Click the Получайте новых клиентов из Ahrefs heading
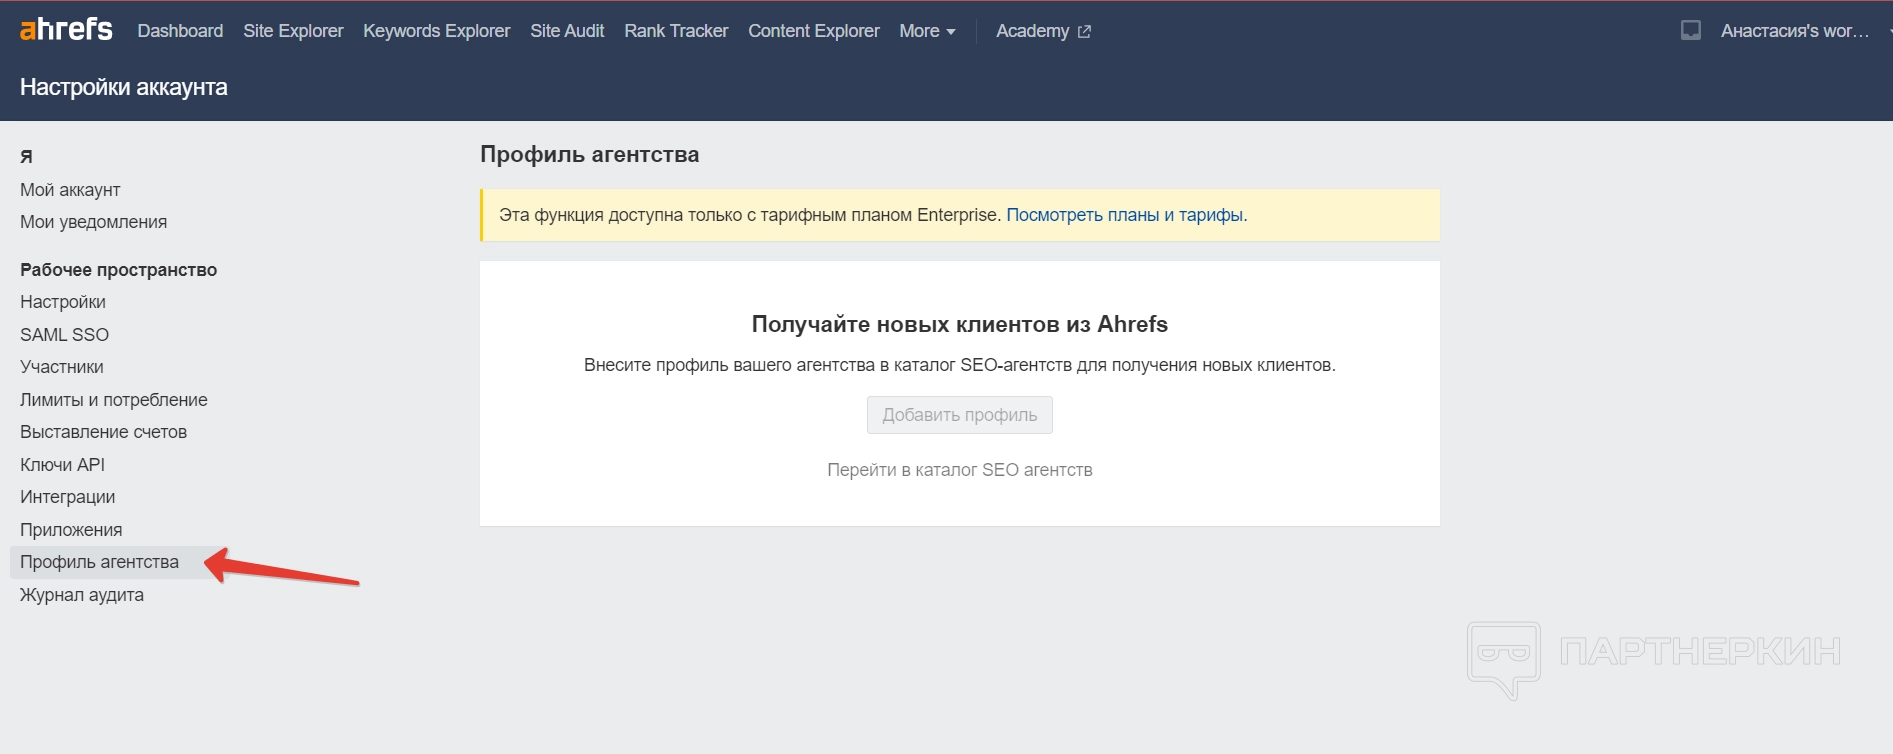This screenshot has width=1893, height=754. point(960,324)
